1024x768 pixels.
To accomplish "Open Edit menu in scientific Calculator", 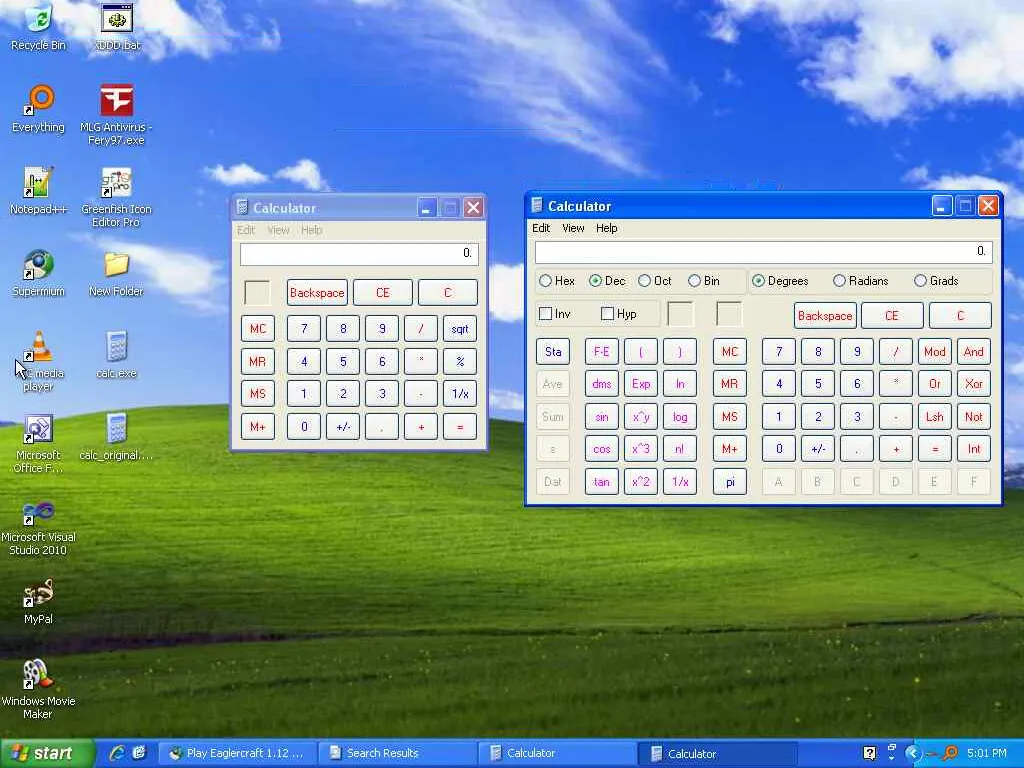I will 541,228.
